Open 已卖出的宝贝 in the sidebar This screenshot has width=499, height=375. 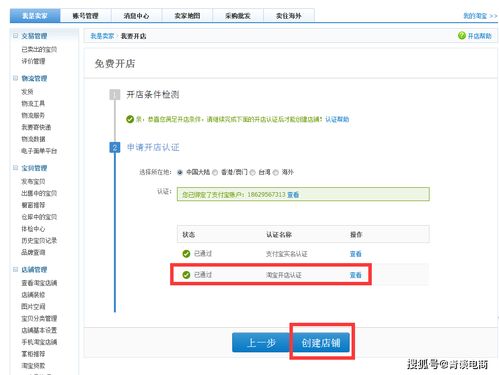39,49
